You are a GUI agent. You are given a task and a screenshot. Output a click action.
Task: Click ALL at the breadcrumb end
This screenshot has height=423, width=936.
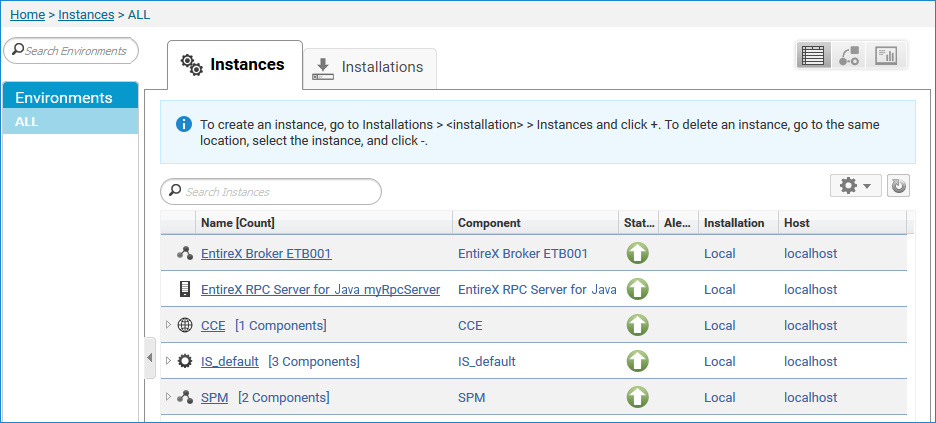[139, 14]
